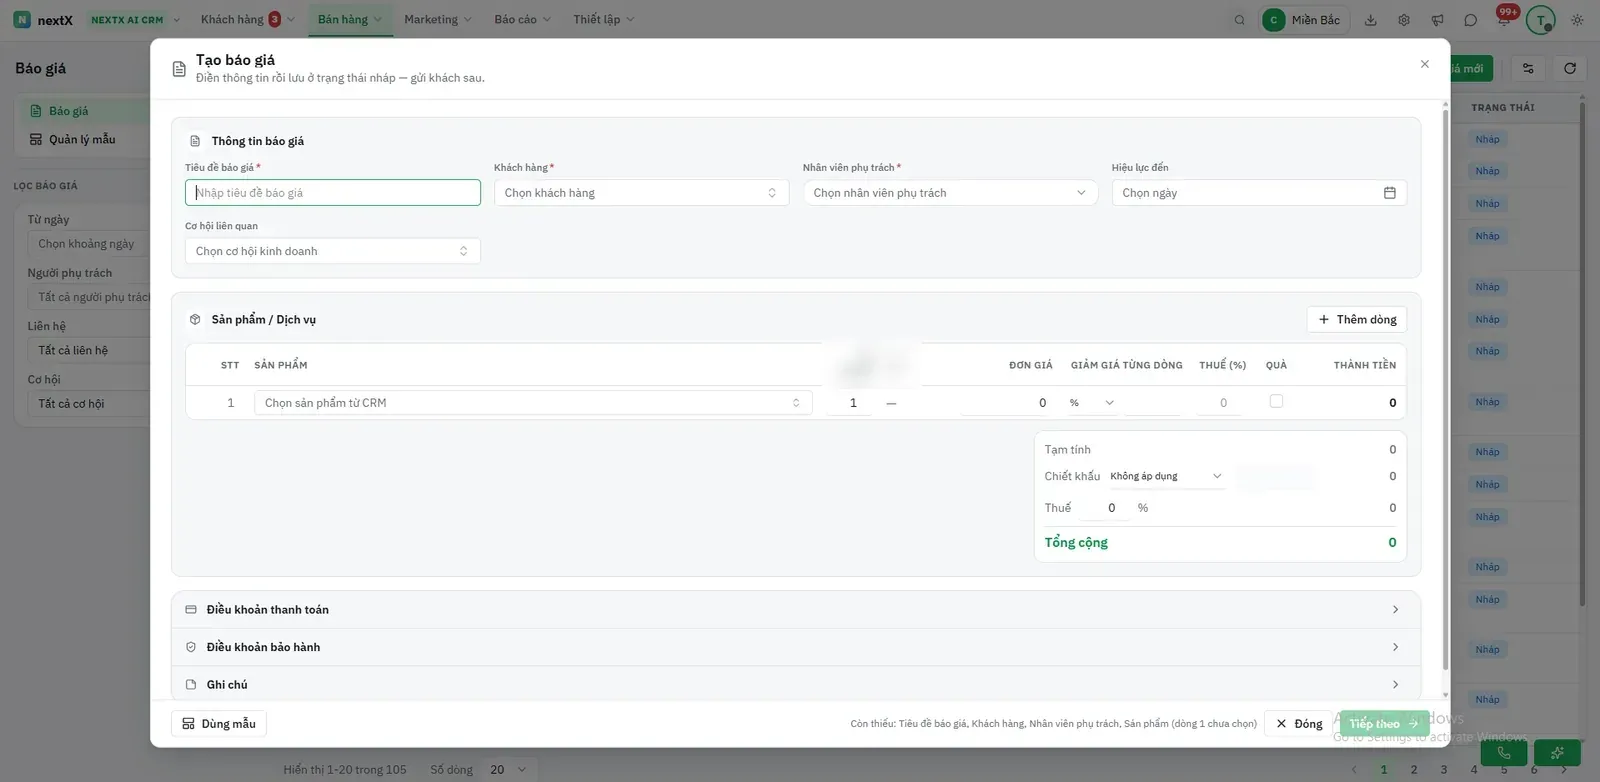Click the ĐƠN GIÁ field in row 1
1600x782 pixels.
1007,403
